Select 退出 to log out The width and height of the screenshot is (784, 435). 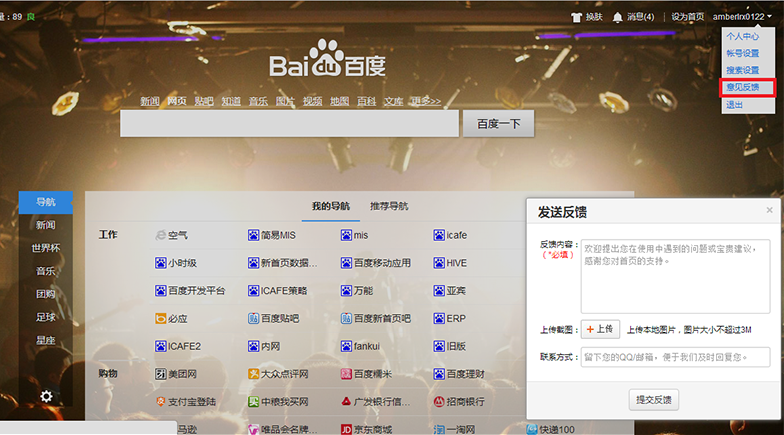(x=734, y=105)
